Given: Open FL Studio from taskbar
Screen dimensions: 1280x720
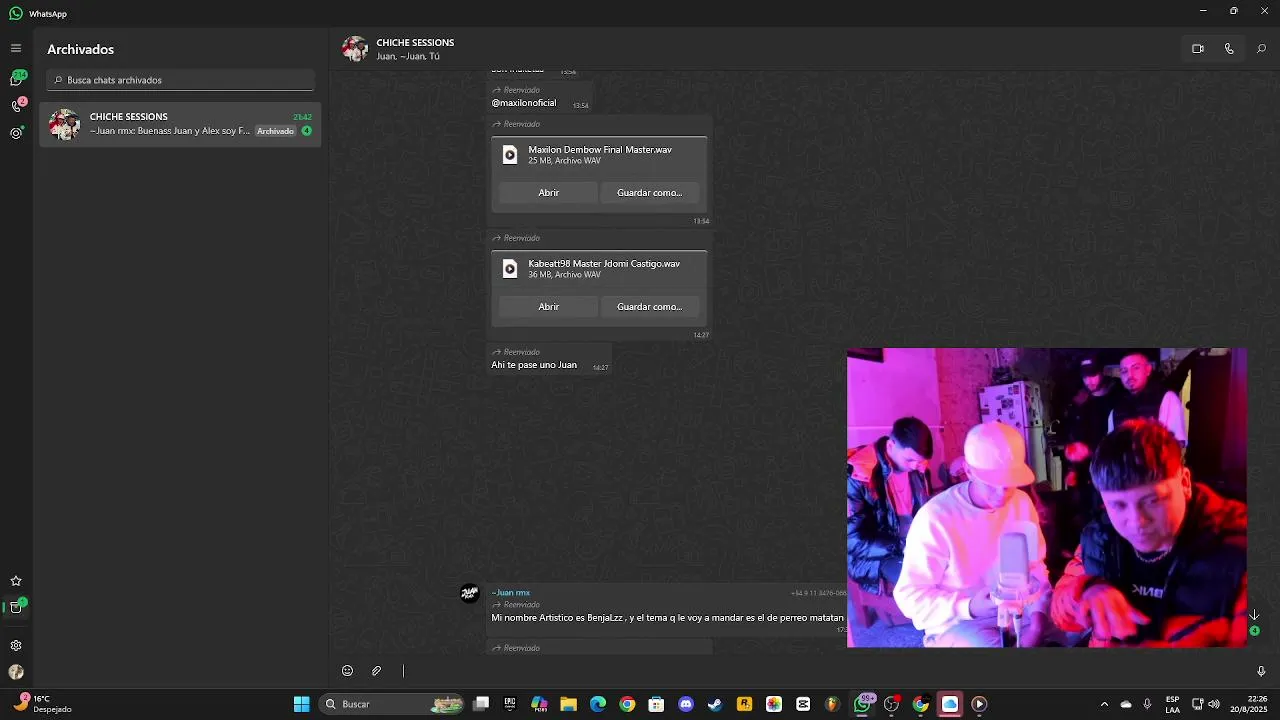Looking at the screenshot, I should (x=832, y=705).
